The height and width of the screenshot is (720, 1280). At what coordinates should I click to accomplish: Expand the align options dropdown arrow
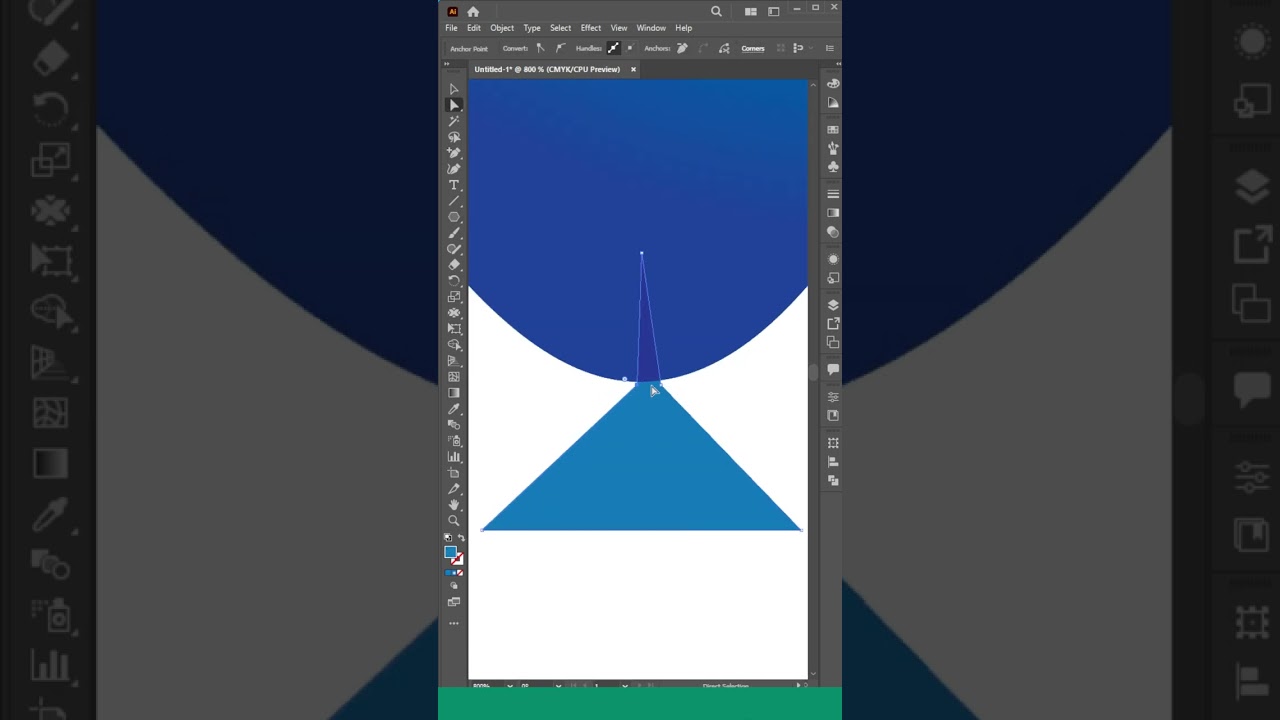click(811, 48)
